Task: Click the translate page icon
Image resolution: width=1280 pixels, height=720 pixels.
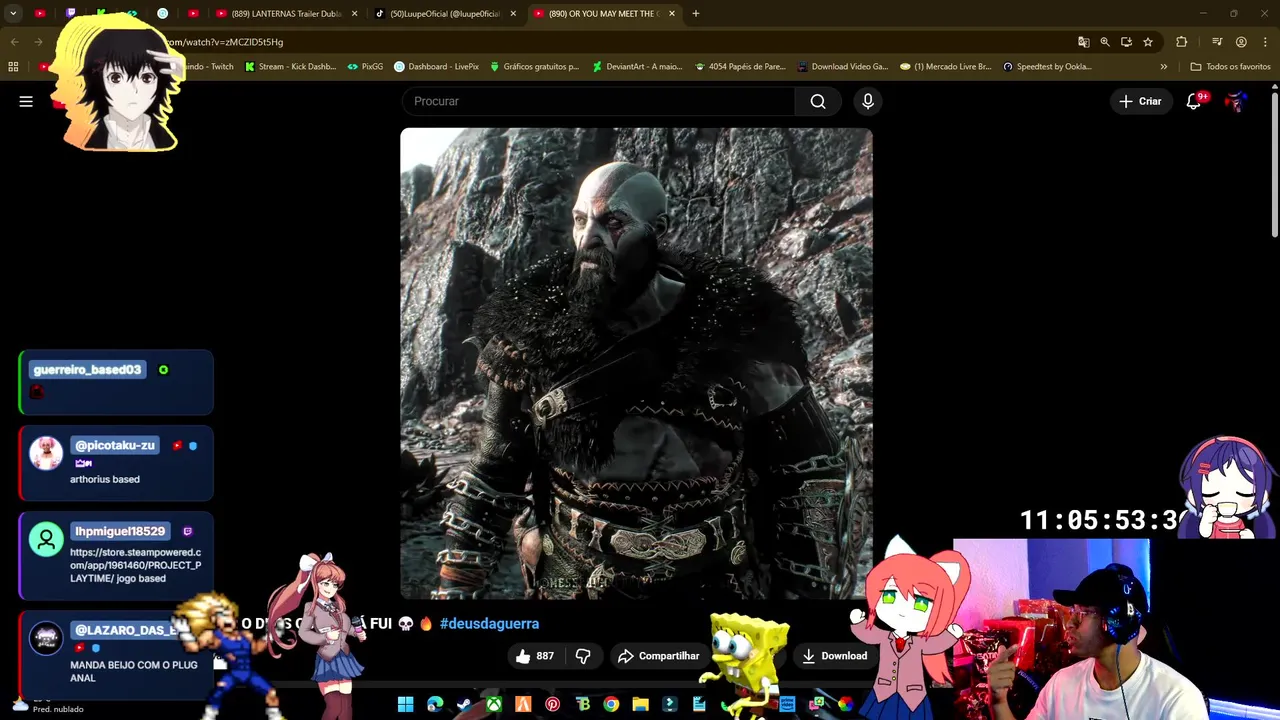Action: [1083, 42]
